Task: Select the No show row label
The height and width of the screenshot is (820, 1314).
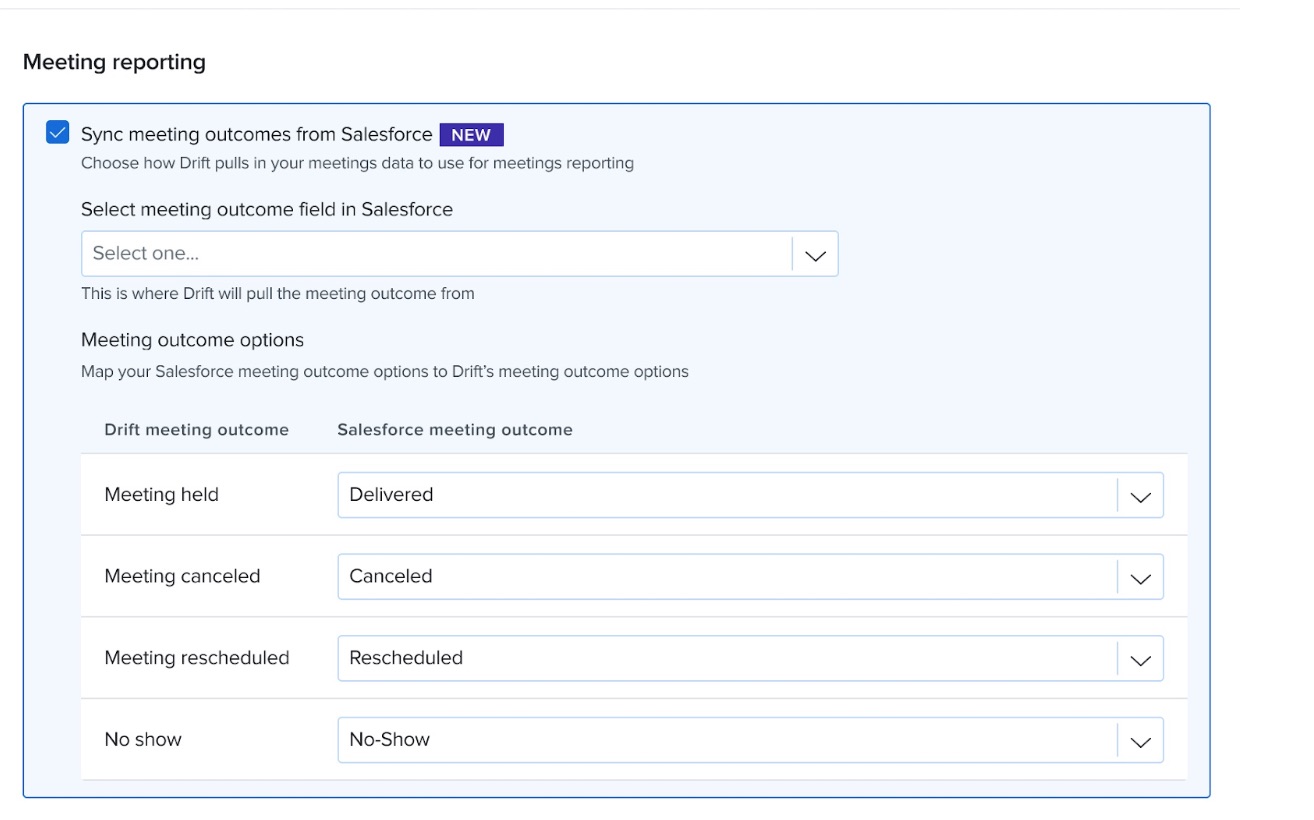Action: pyautogui.click(x=143, y=740)
